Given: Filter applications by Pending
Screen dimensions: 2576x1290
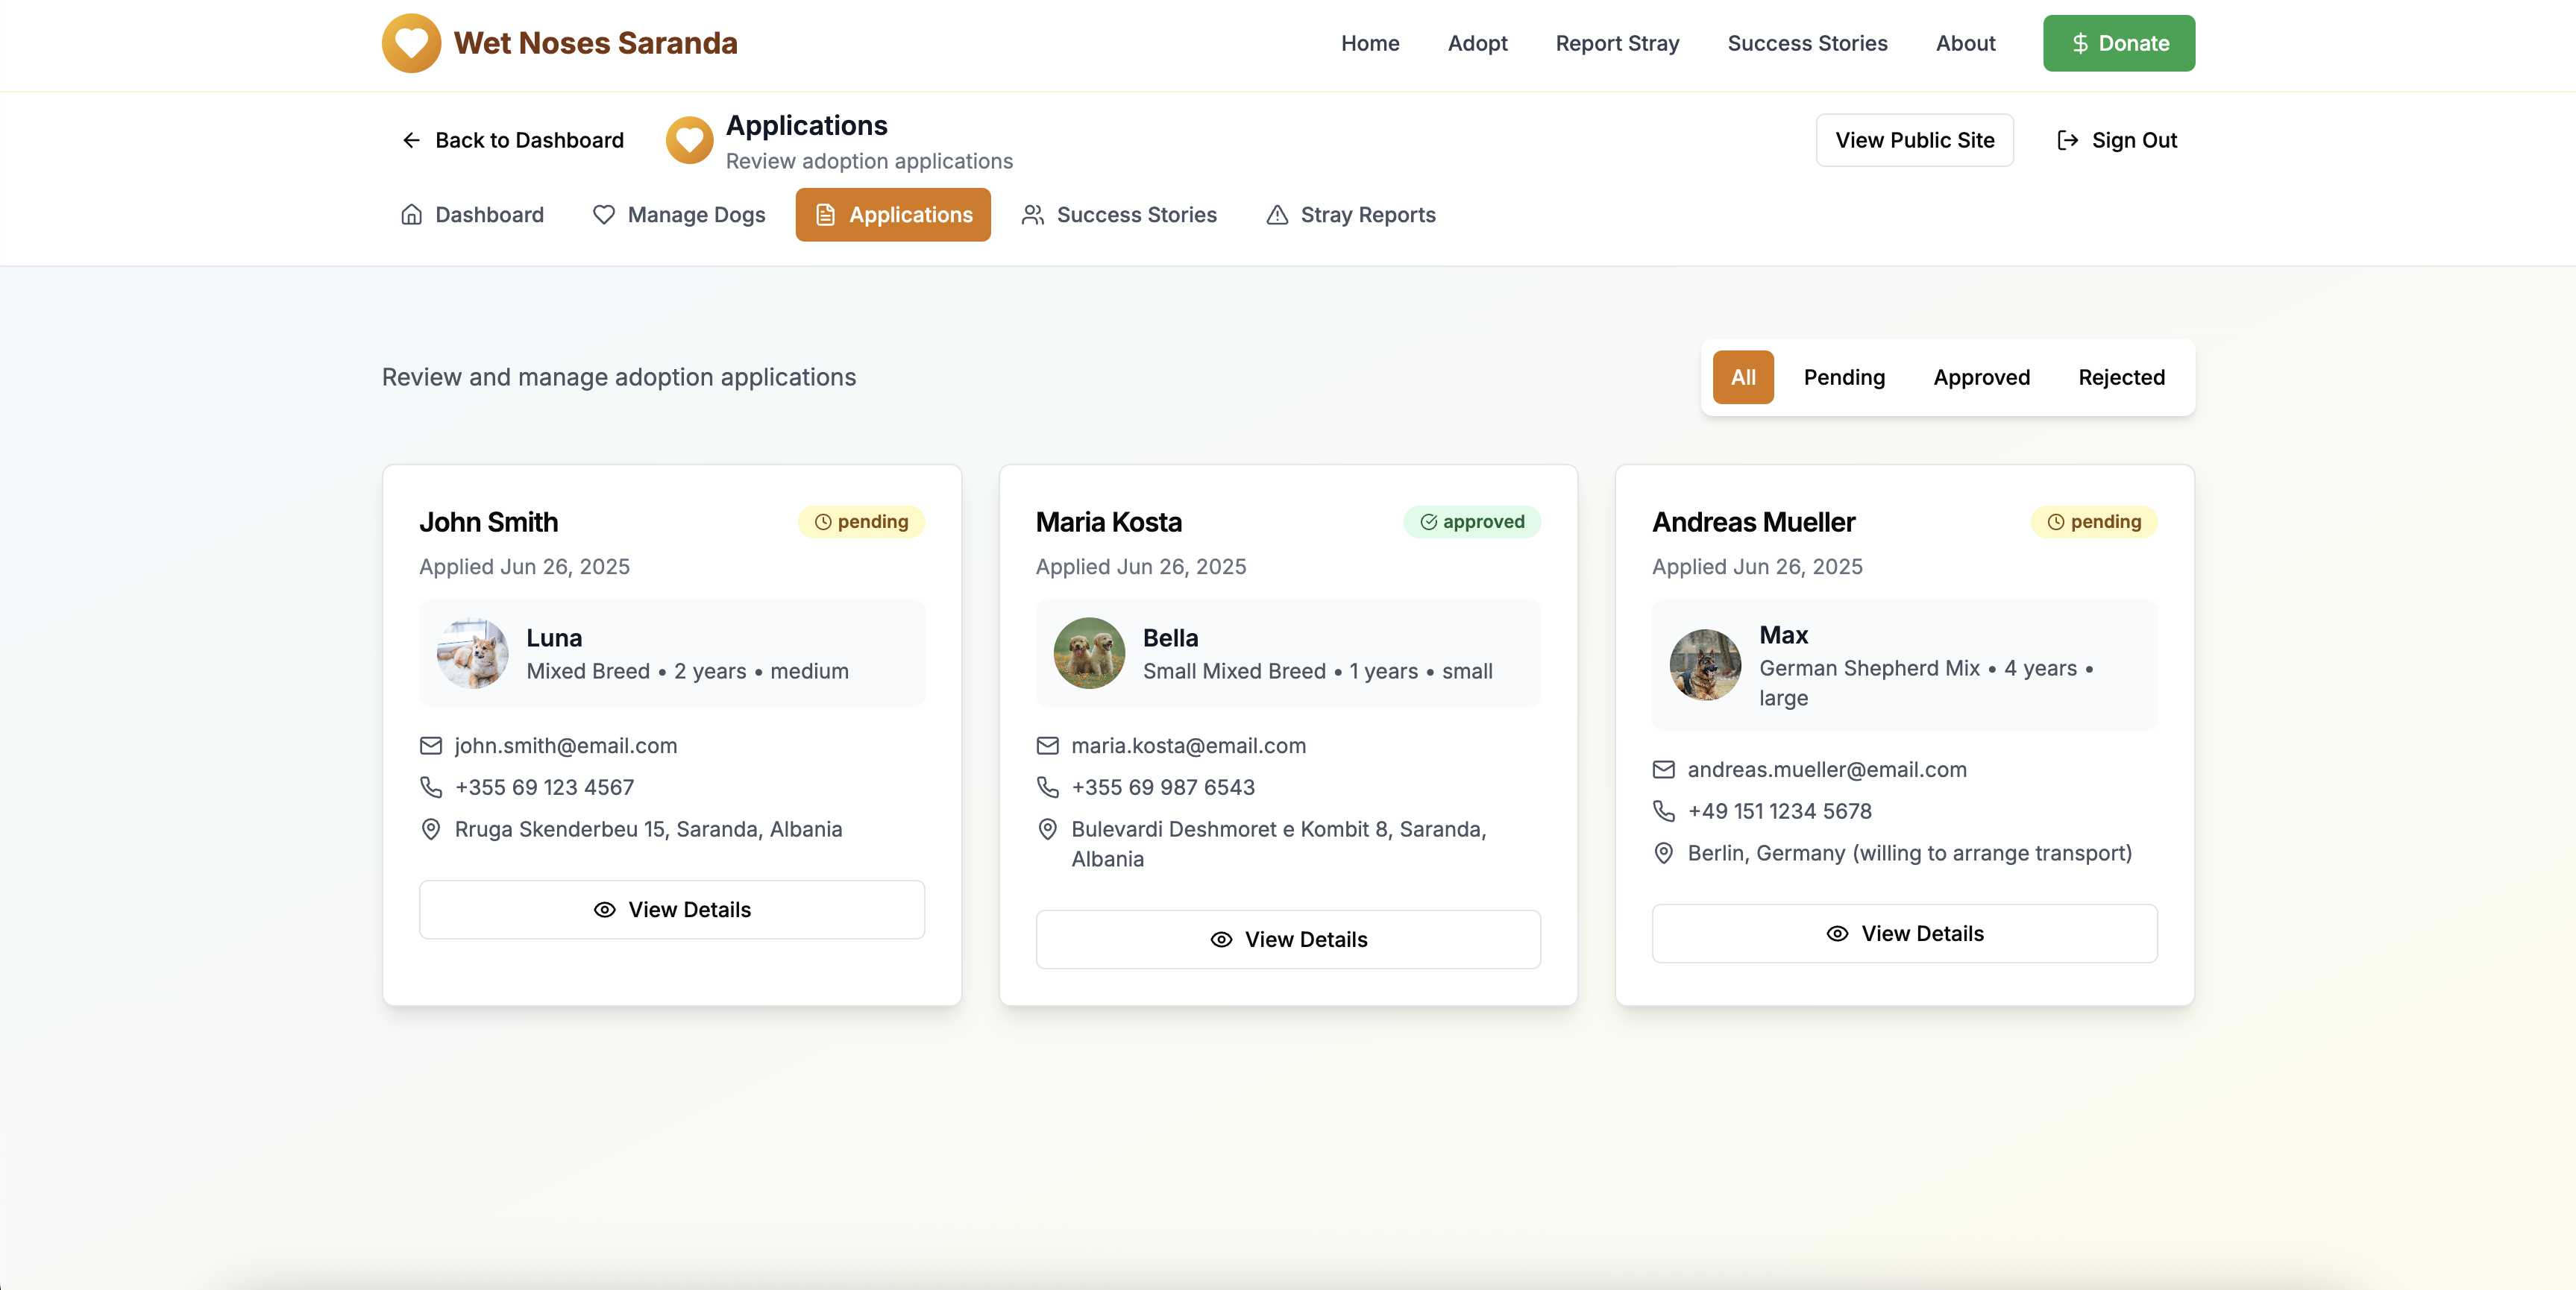Looking at the screenshot, I should (1844, 377).
